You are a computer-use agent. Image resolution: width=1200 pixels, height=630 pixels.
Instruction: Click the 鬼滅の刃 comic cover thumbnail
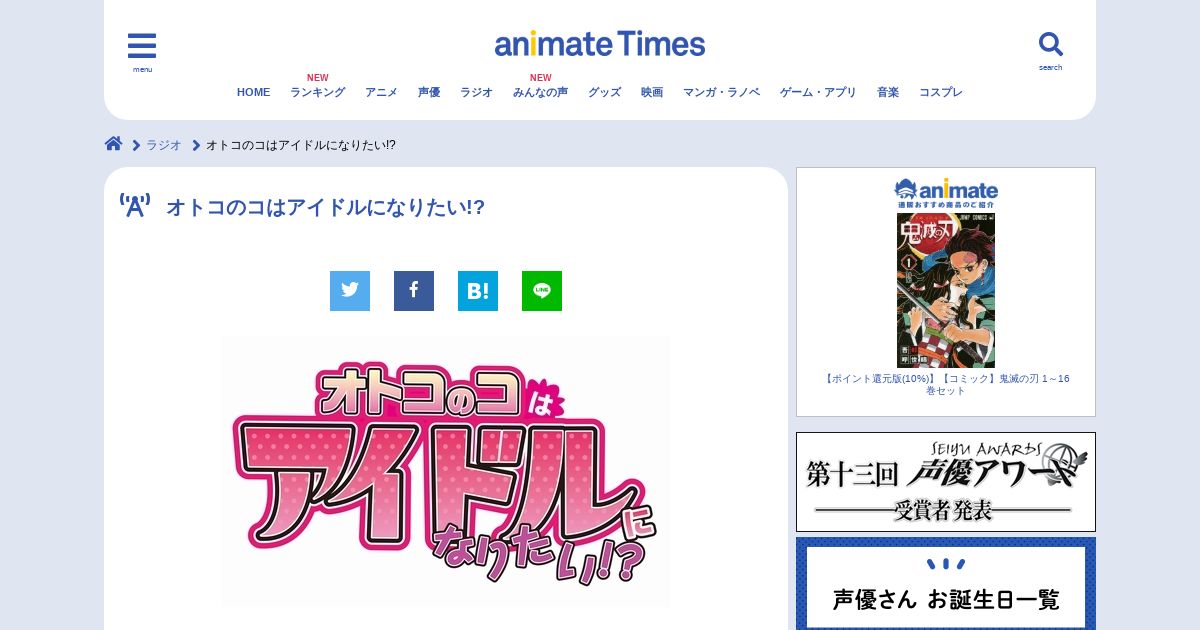946,290
